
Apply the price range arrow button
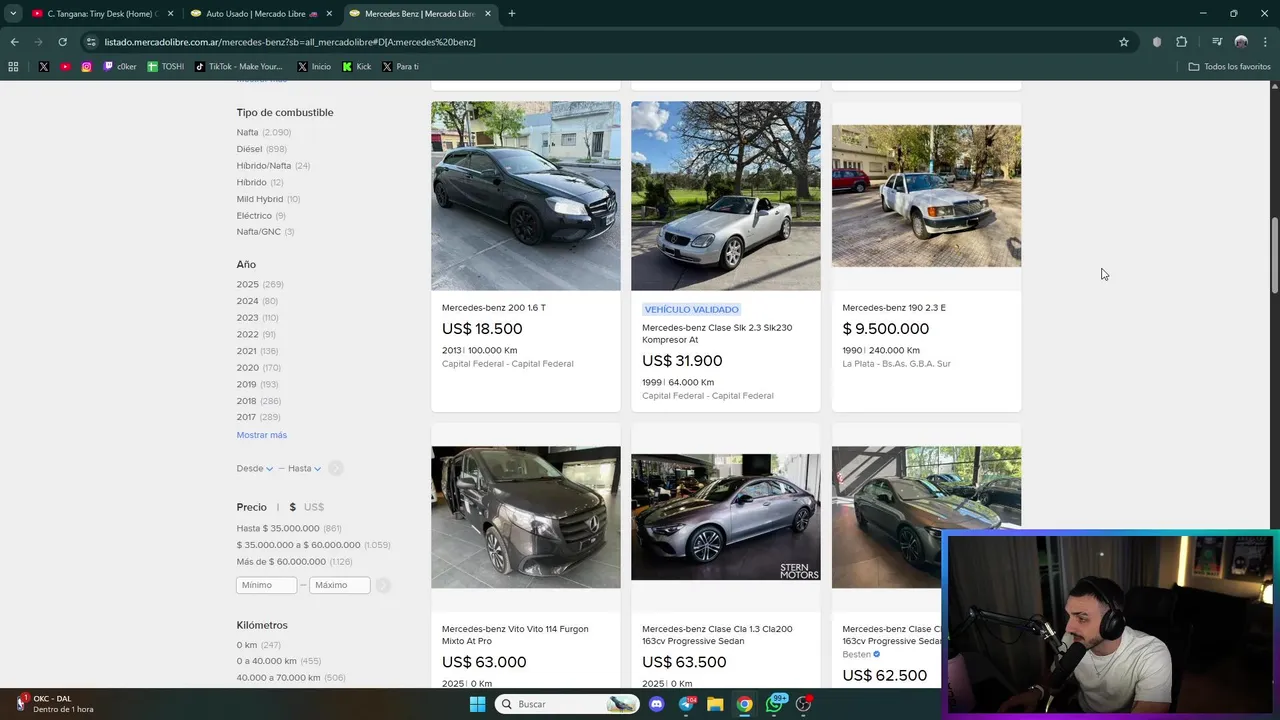click(383, 585)
